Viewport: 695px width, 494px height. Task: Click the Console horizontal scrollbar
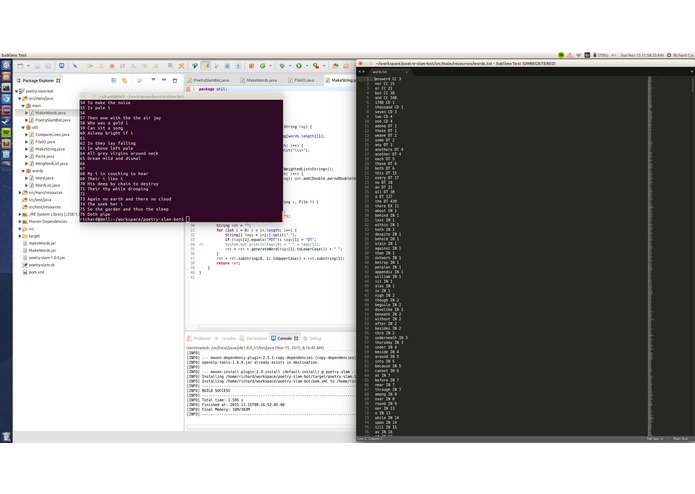[x=270, y=427]
